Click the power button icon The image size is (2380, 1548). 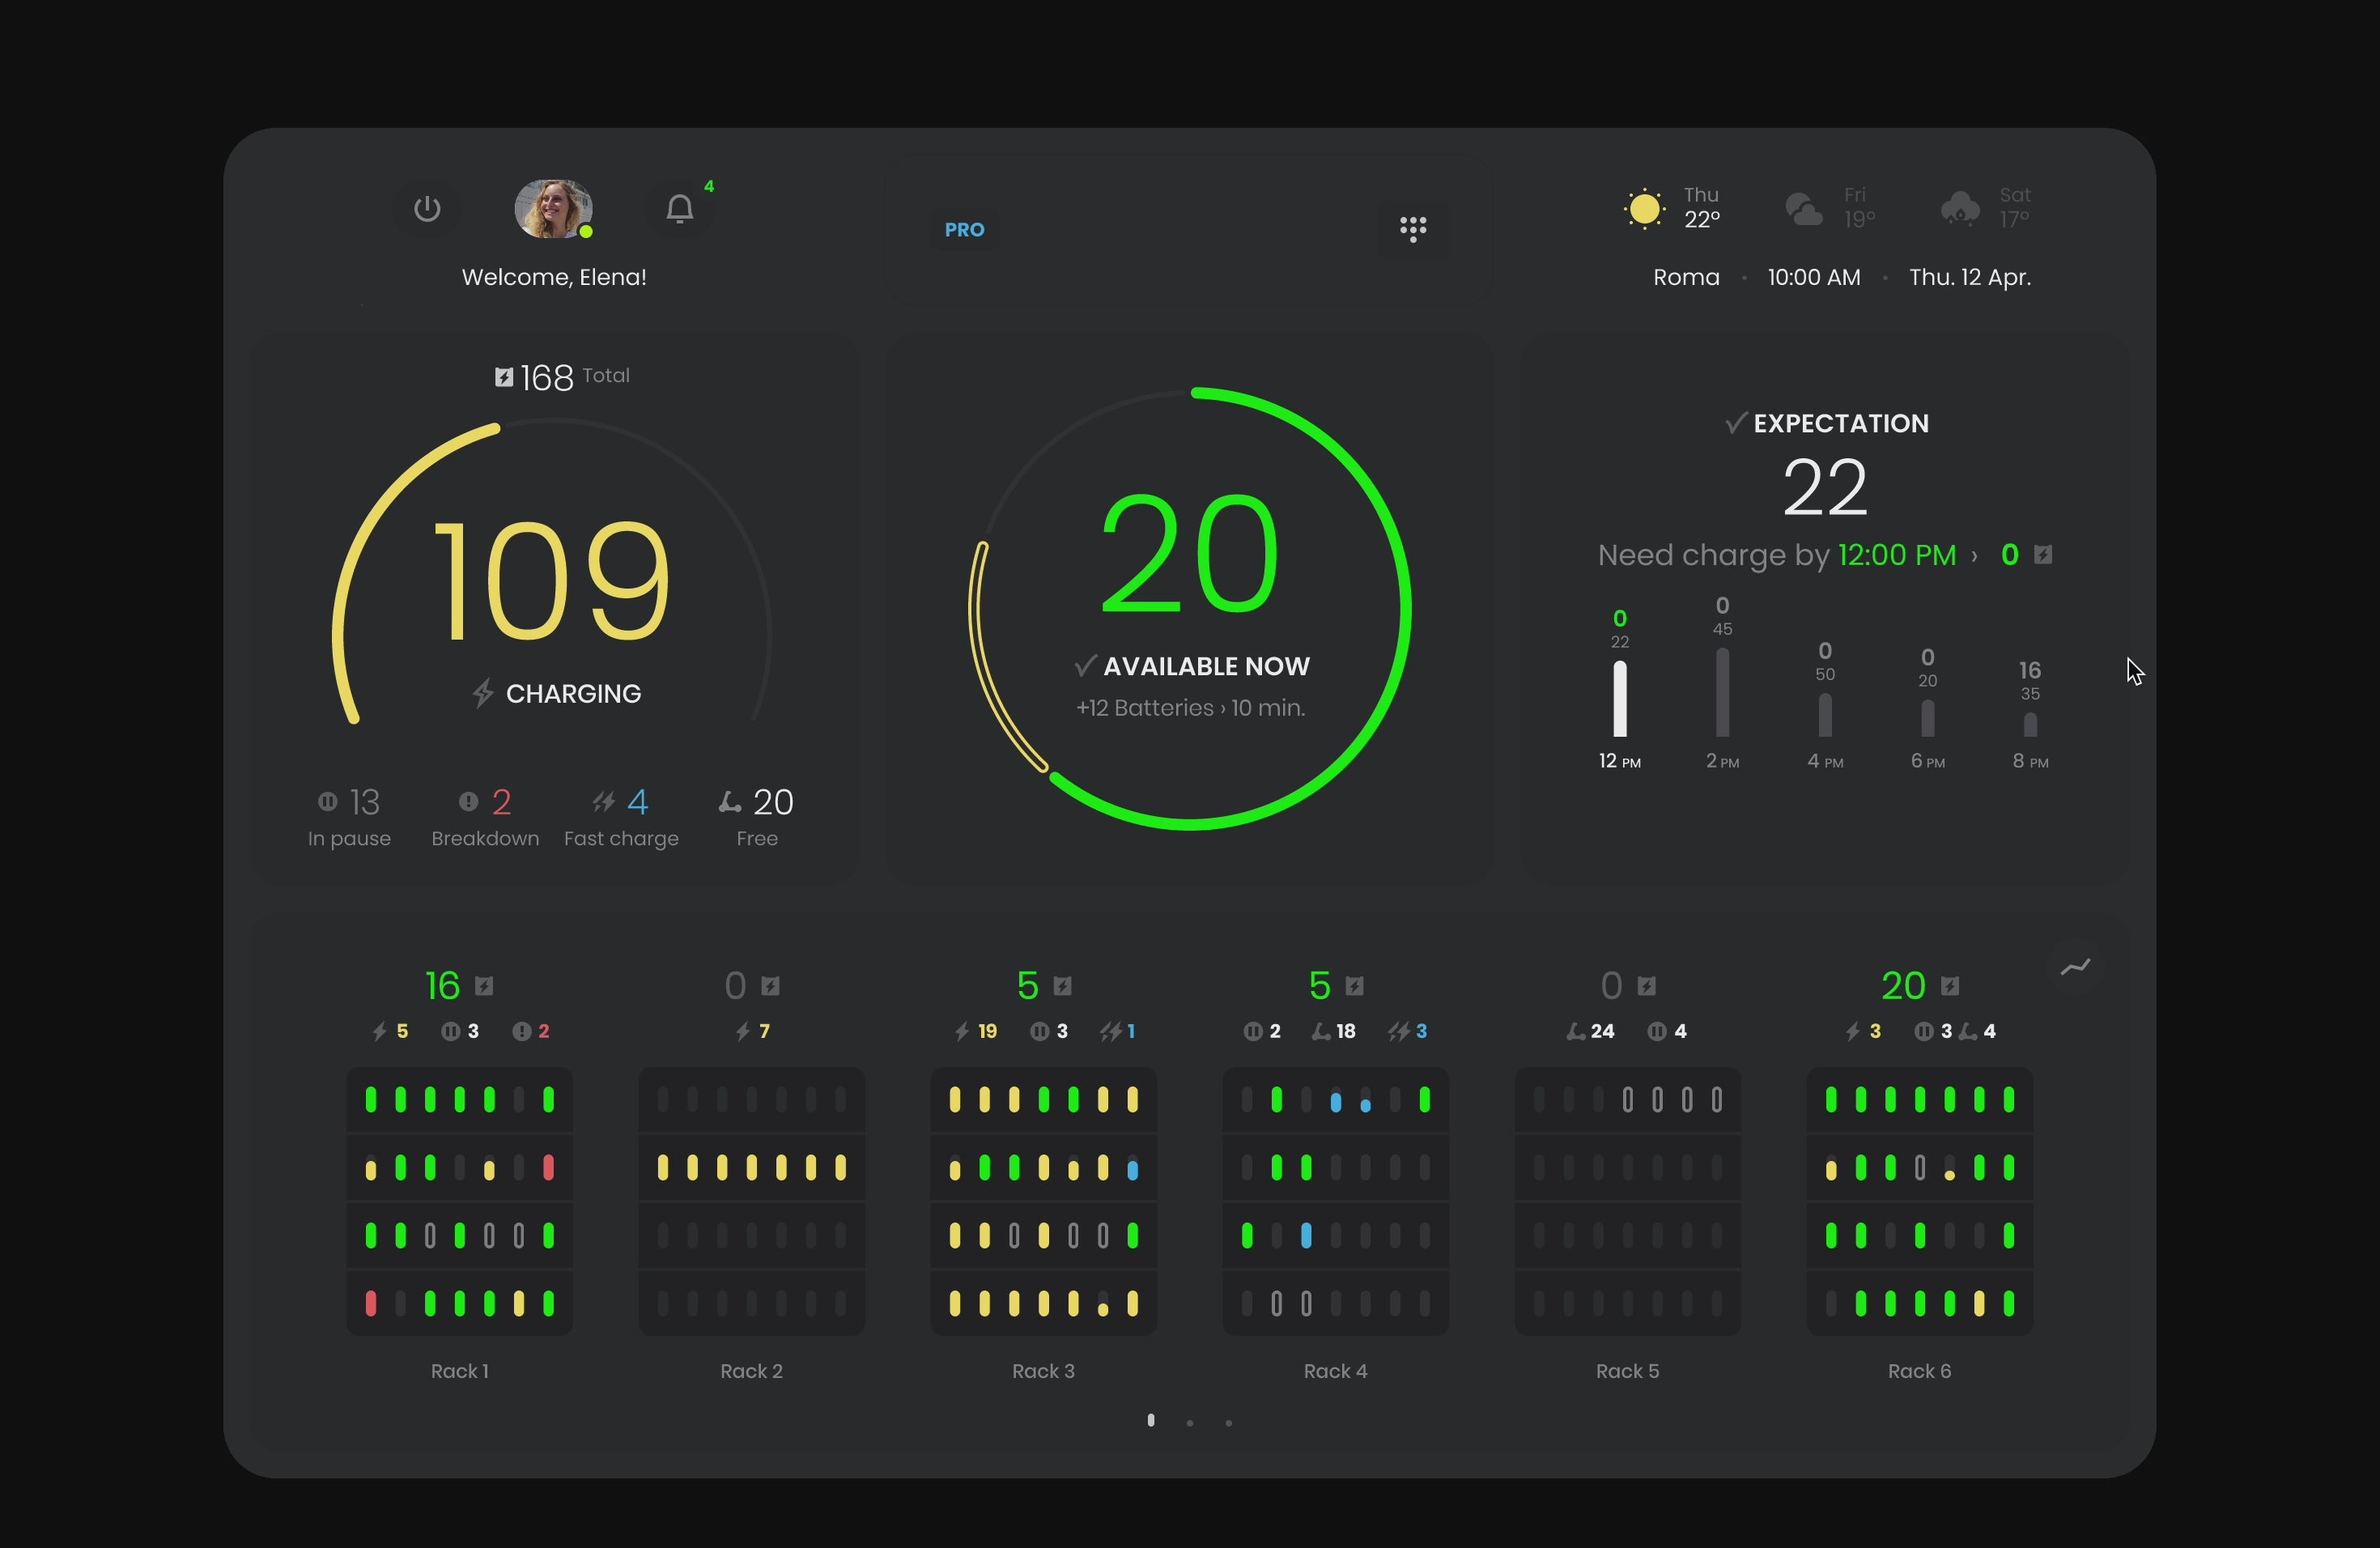click(x=427, y=209)
